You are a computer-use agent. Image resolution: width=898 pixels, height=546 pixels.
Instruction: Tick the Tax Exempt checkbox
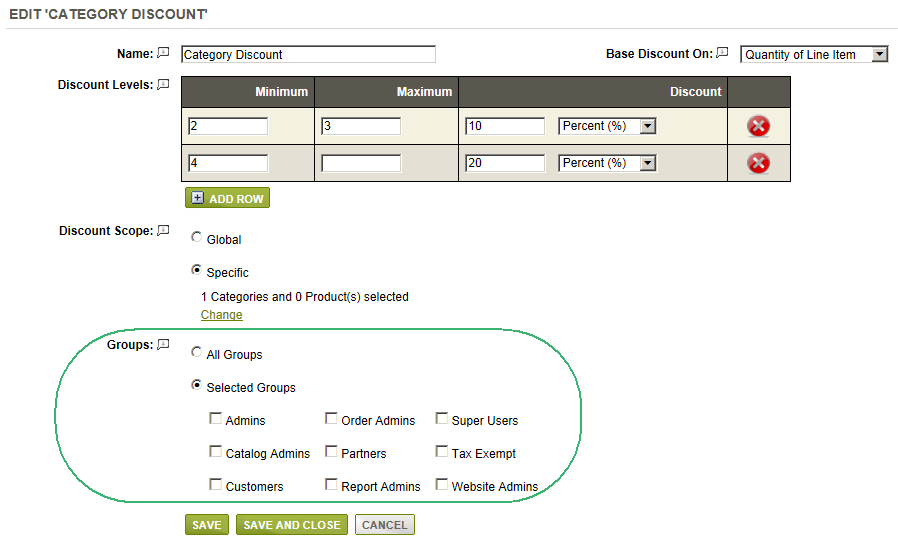click(442, 452)
